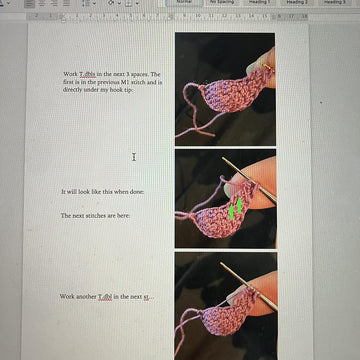
Task: Click the borders icon
Action: [129, 3]
